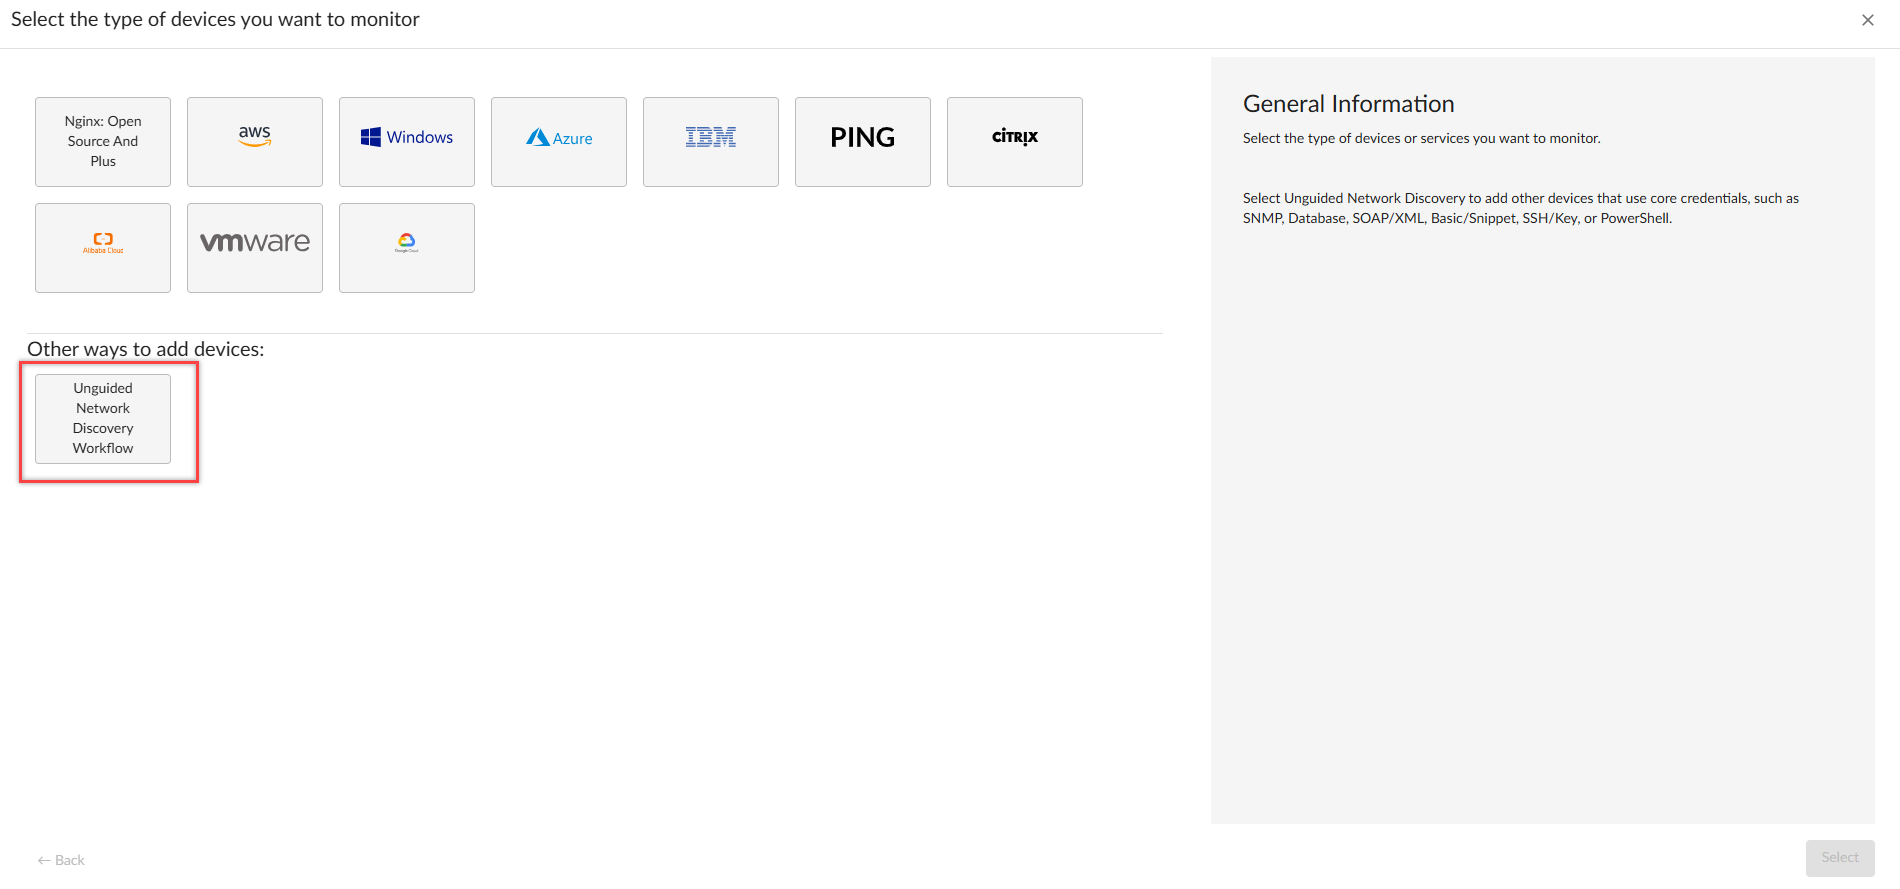This screenshot has width=1900, height=889.
Task: Select Nginx: Open Source And Plus tile
Action: 103,141
